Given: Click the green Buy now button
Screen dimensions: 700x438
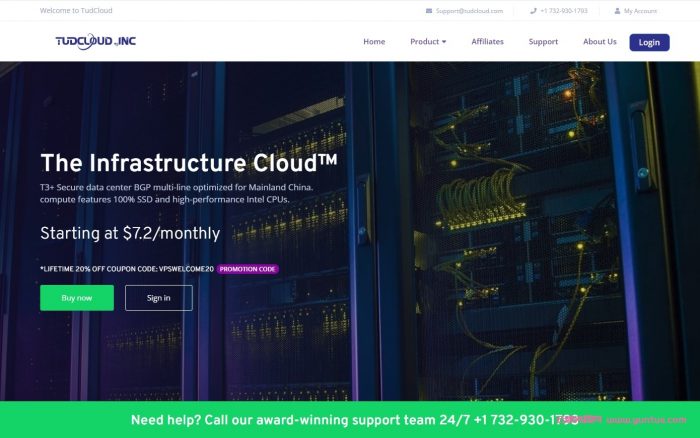Looking at the screenshot, I should [x=77, y=298].
